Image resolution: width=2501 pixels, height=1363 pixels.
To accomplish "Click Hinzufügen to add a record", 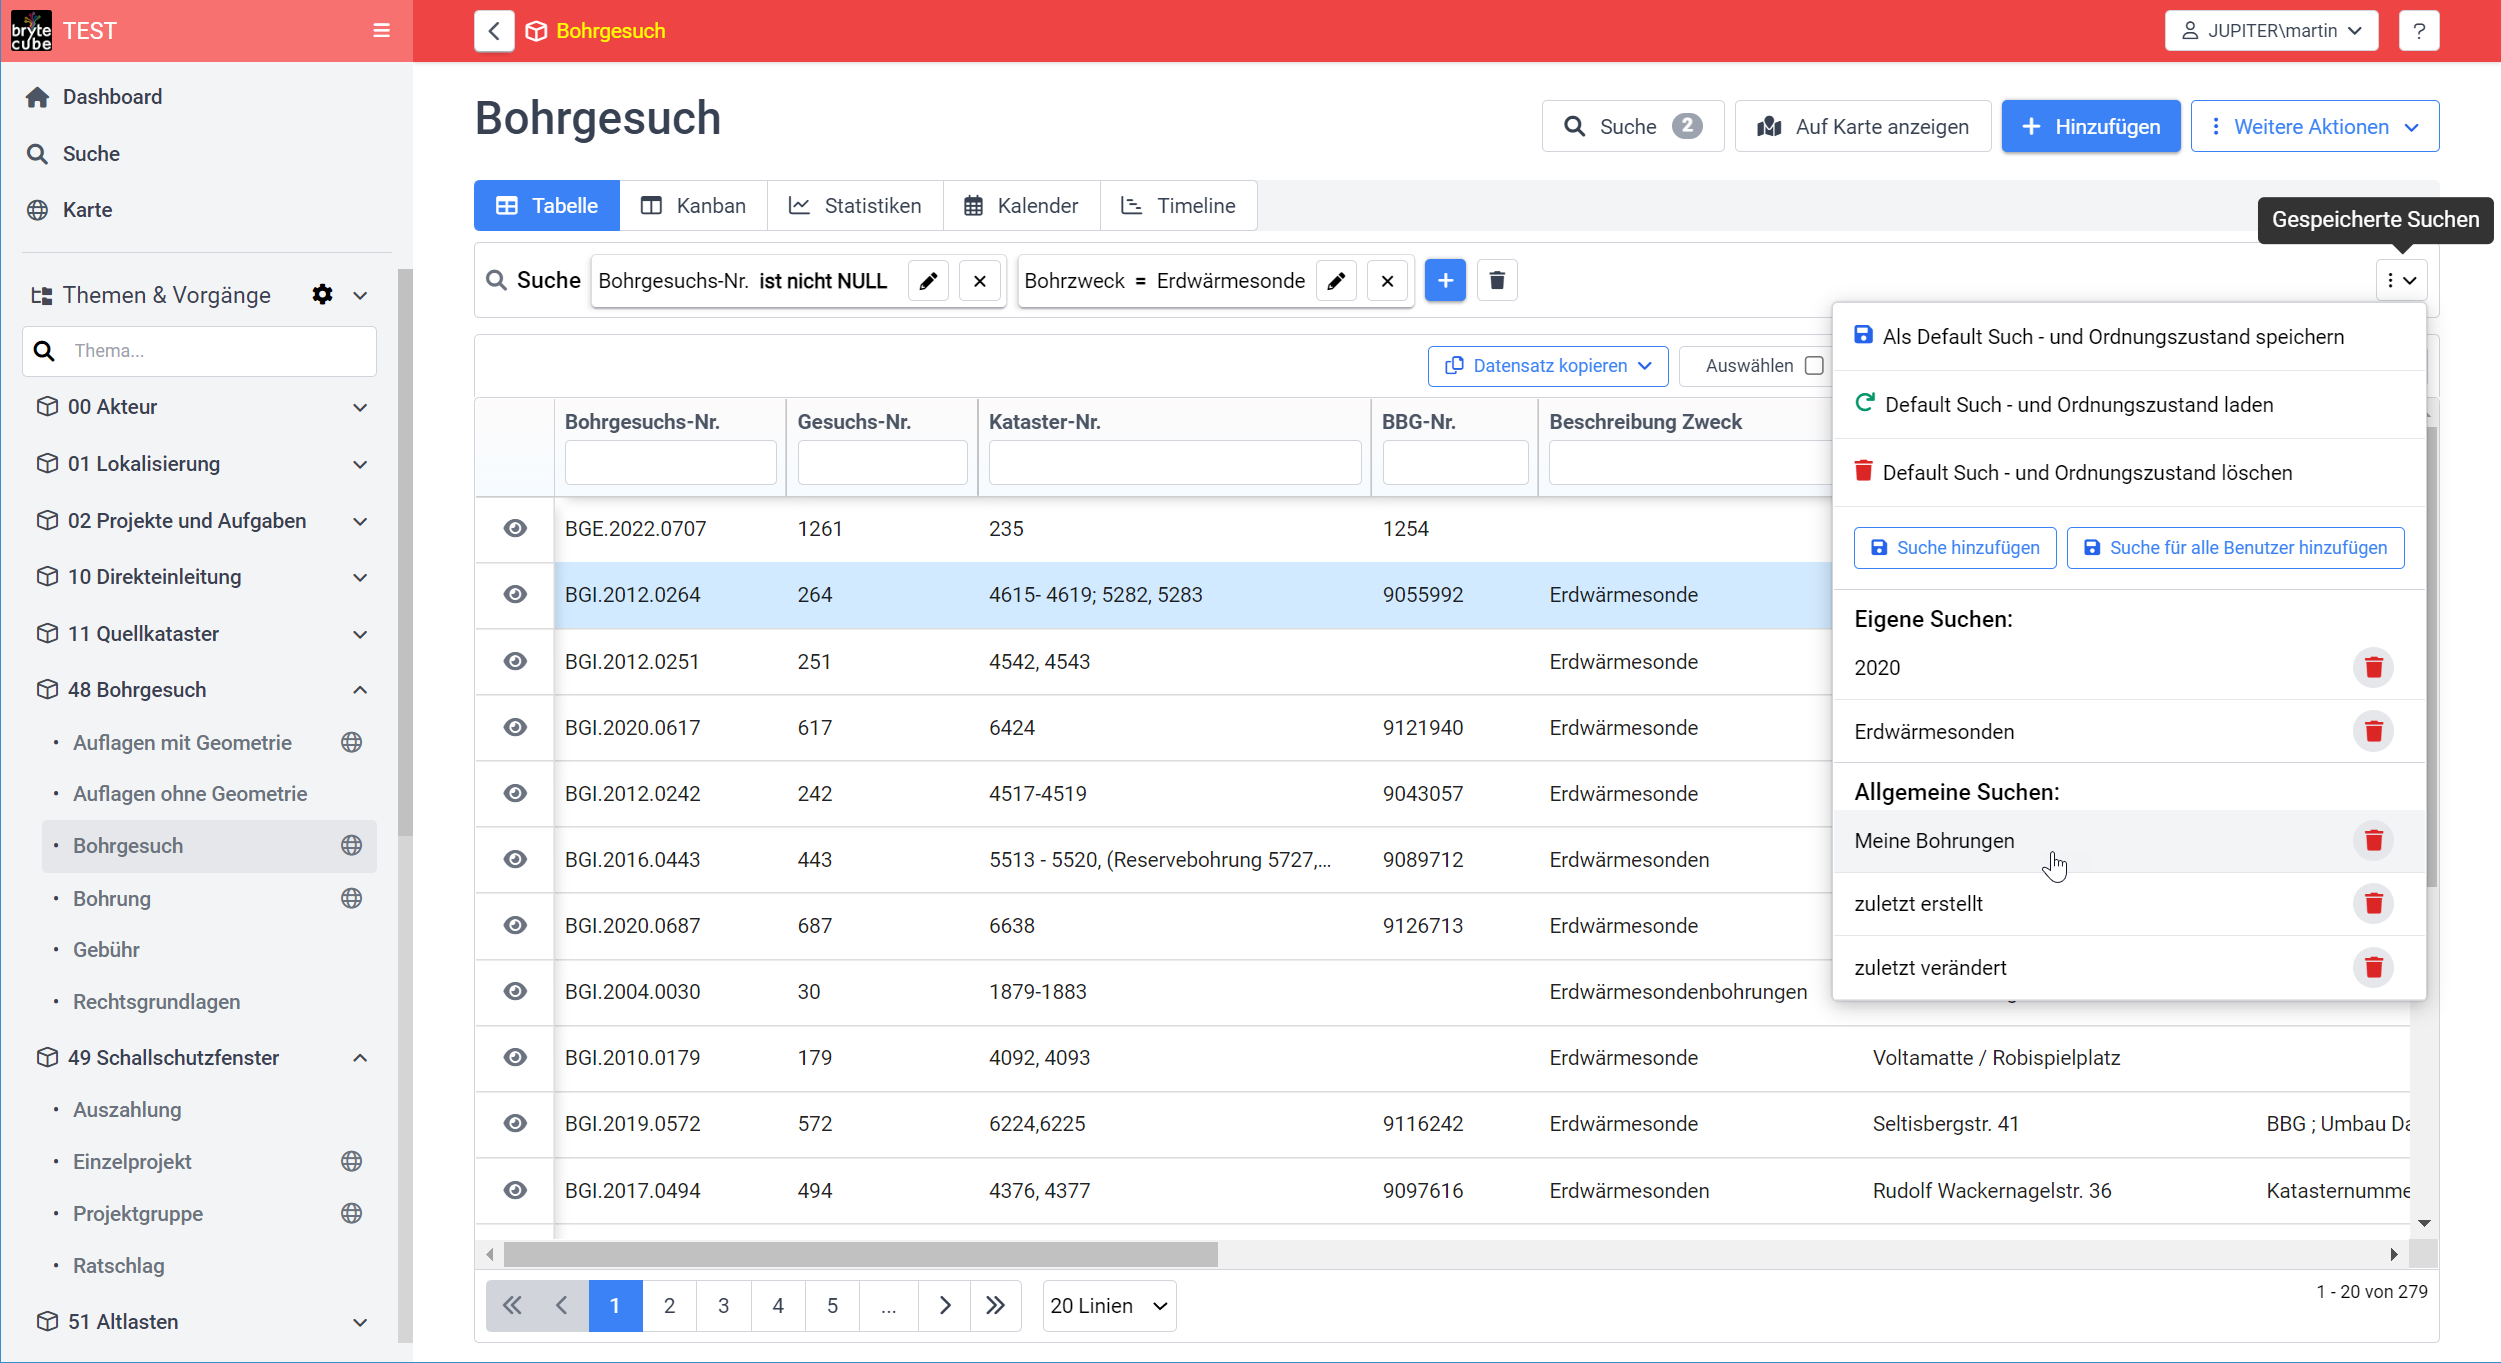I will coord(2091,127).
